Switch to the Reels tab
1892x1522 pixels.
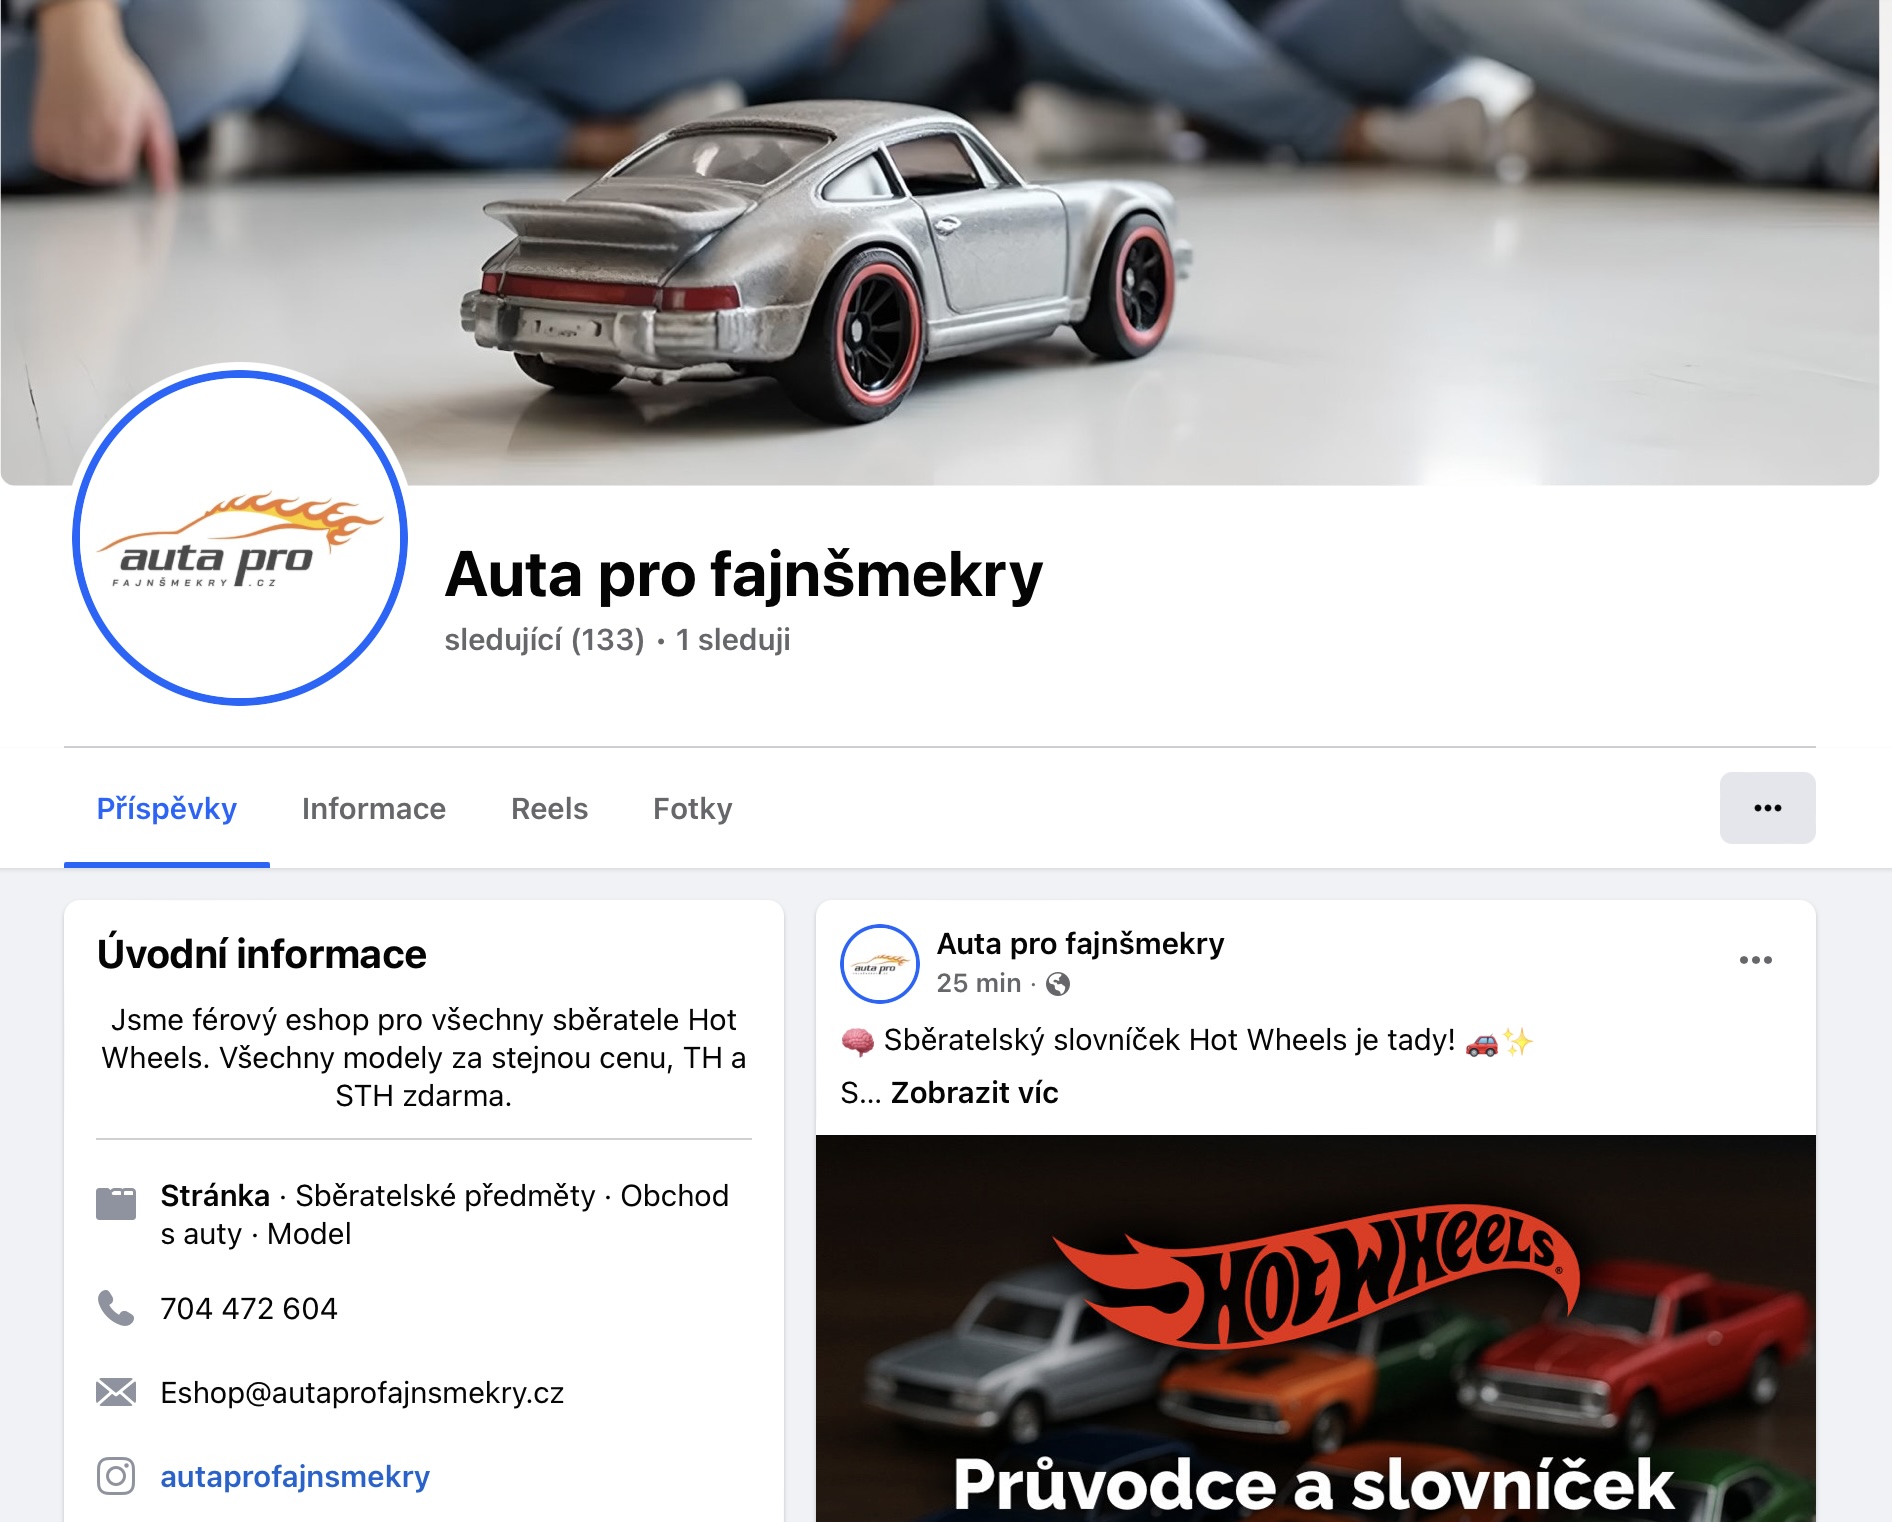[549, 809]
